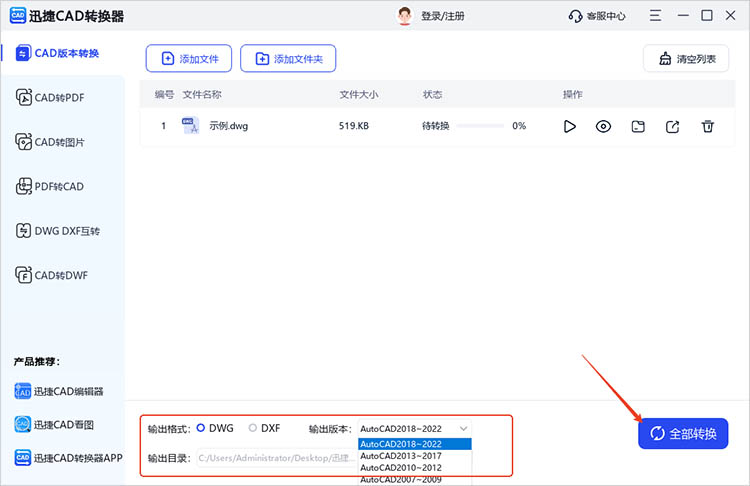
Task: Open 迅捷CAD编辑器 product recommendation
Action: click(59, 391)
